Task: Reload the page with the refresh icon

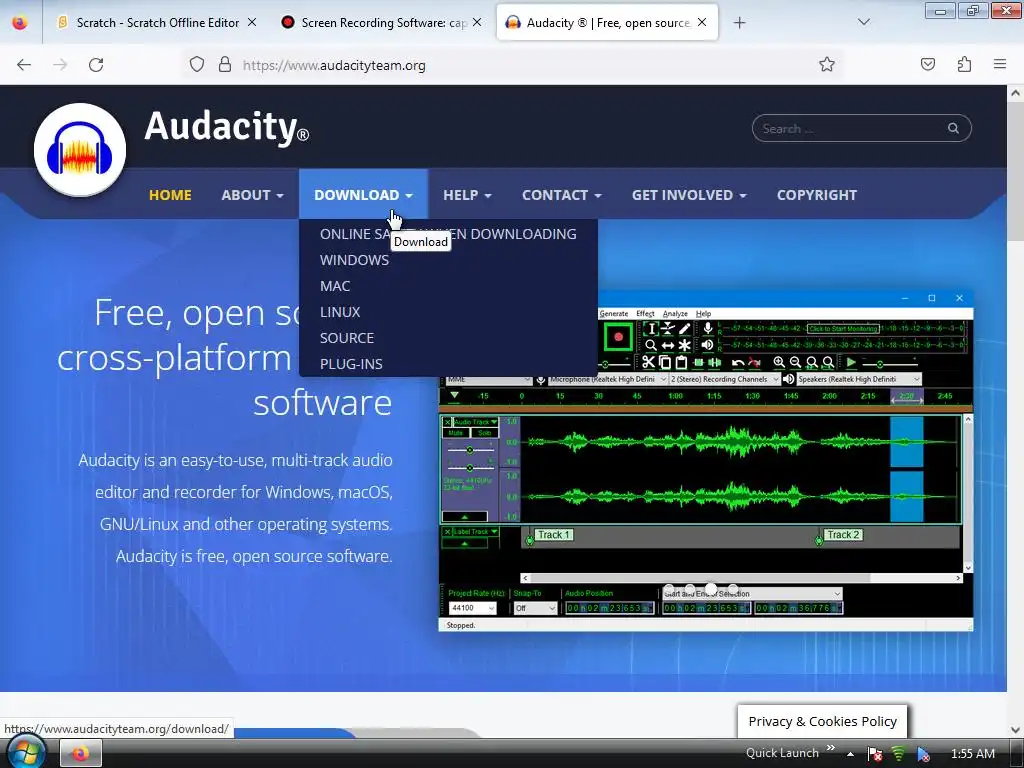Action: pyautogui.click(x=96, y=65)
